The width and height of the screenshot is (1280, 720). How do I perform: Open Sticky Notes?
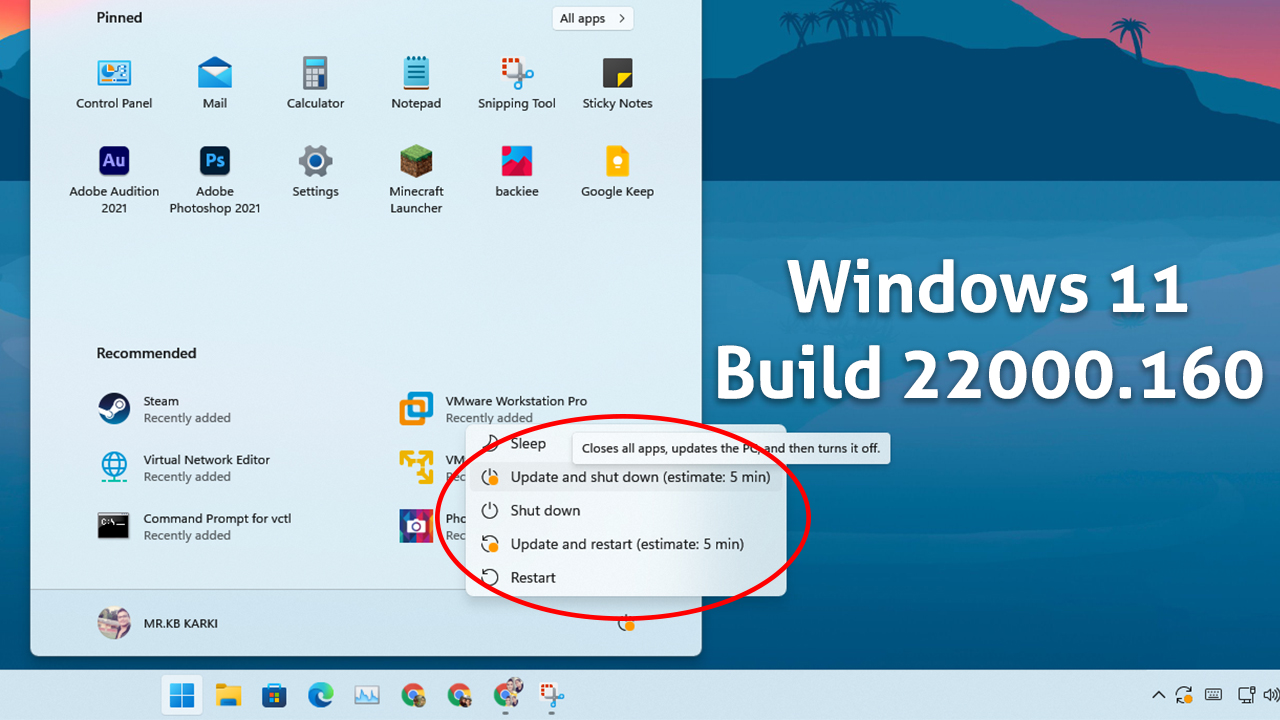pos(617,83)
